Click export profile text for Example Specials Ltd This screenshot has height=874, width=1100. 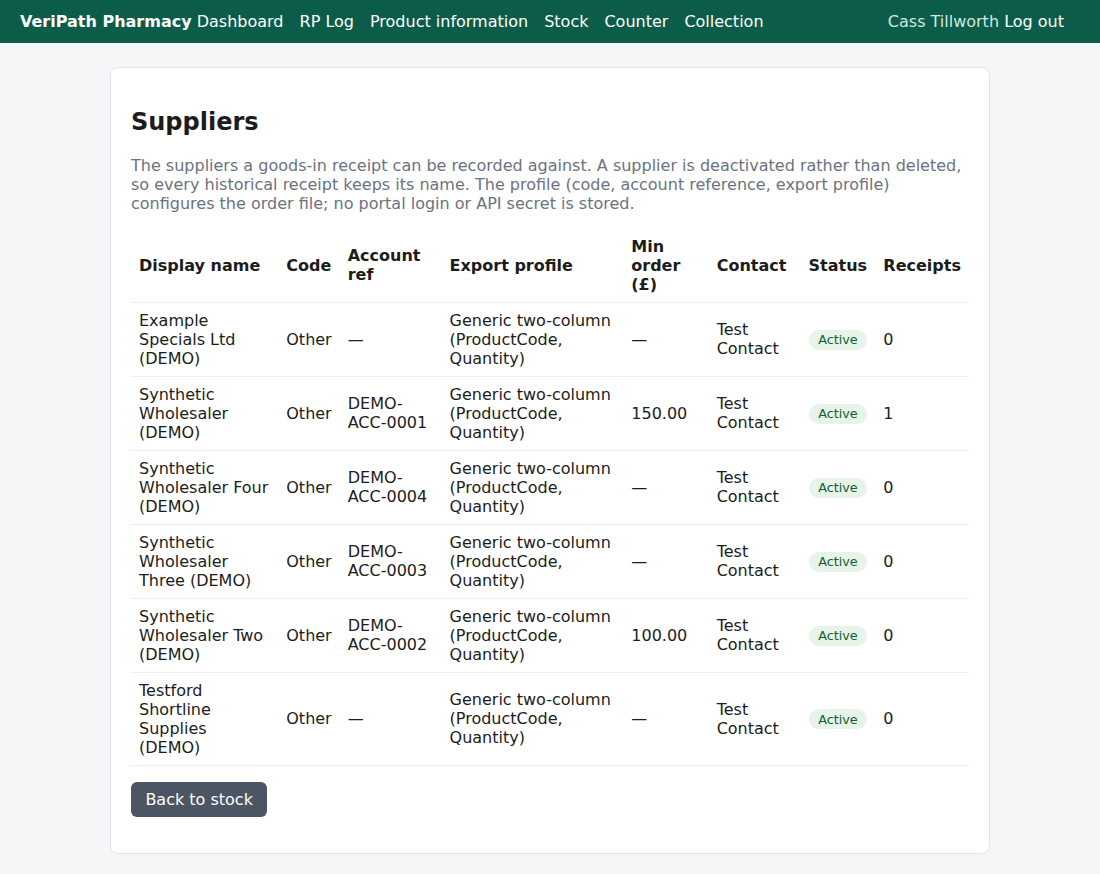pyautogui.click(x=530, y=339)
